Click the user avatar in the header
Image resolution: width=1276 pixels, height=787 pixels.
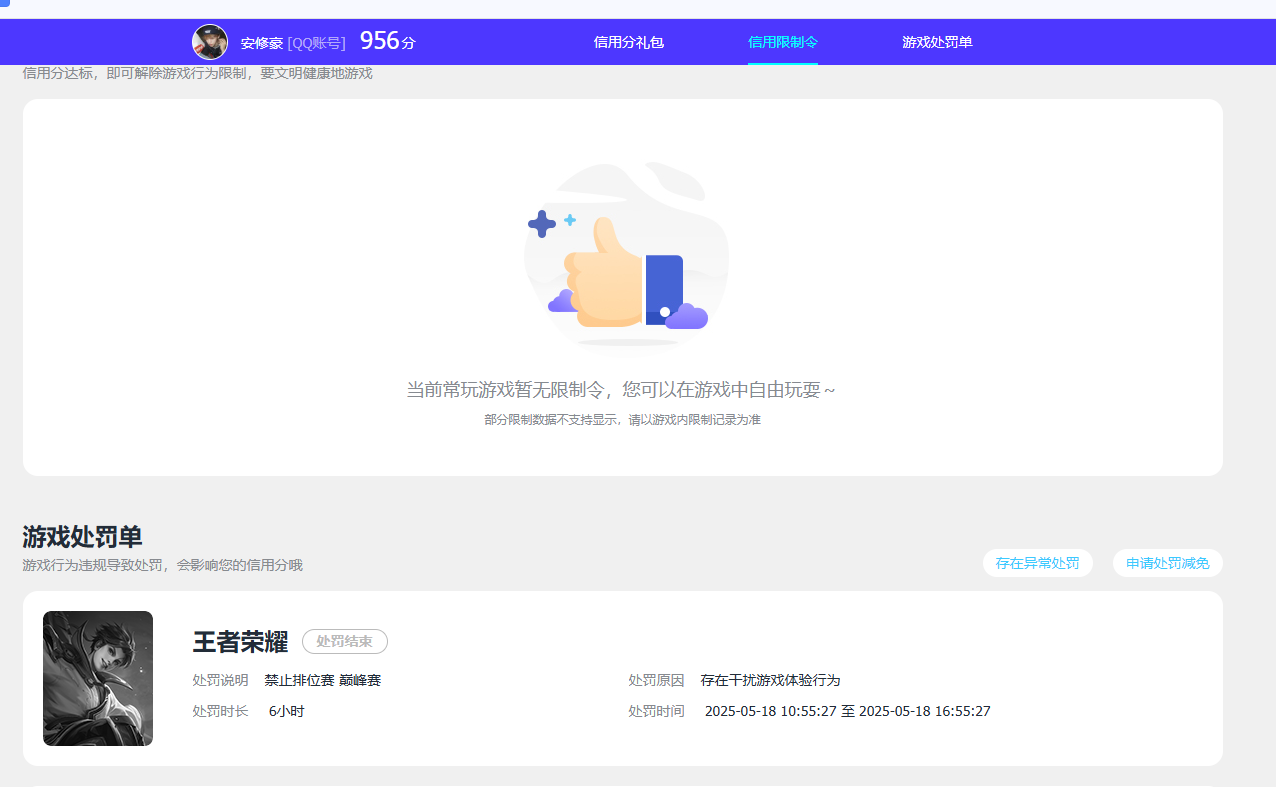click(210, 42)
